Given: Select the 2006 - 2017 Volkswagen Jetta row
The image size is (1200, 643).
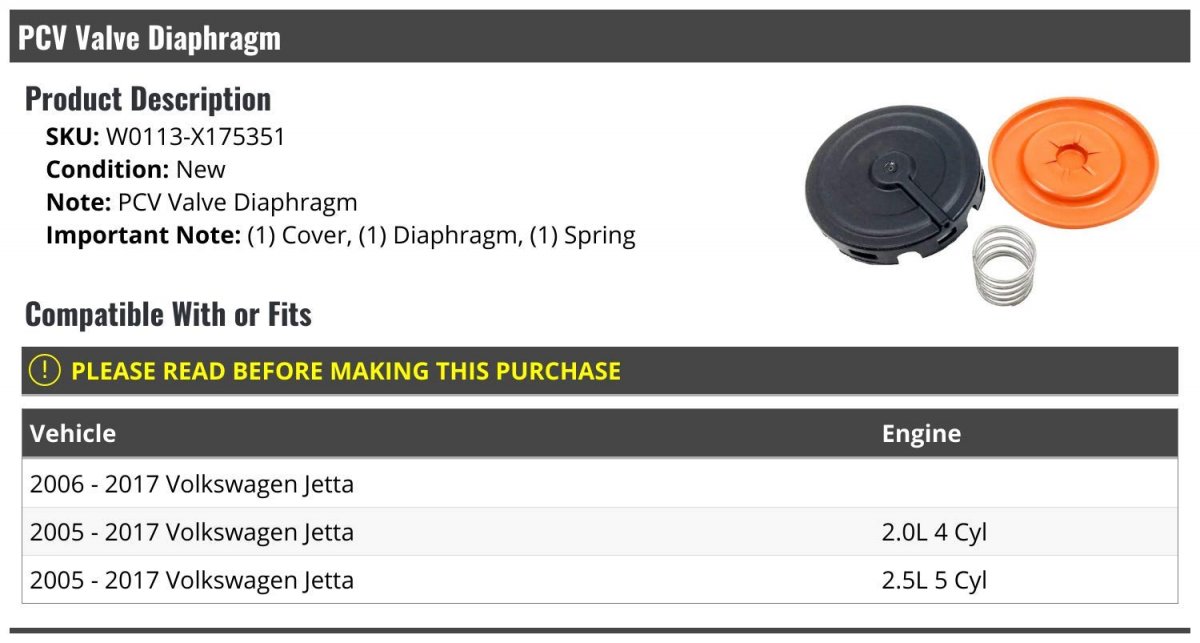Looking at the screenshot, I should tap(600, 484).
